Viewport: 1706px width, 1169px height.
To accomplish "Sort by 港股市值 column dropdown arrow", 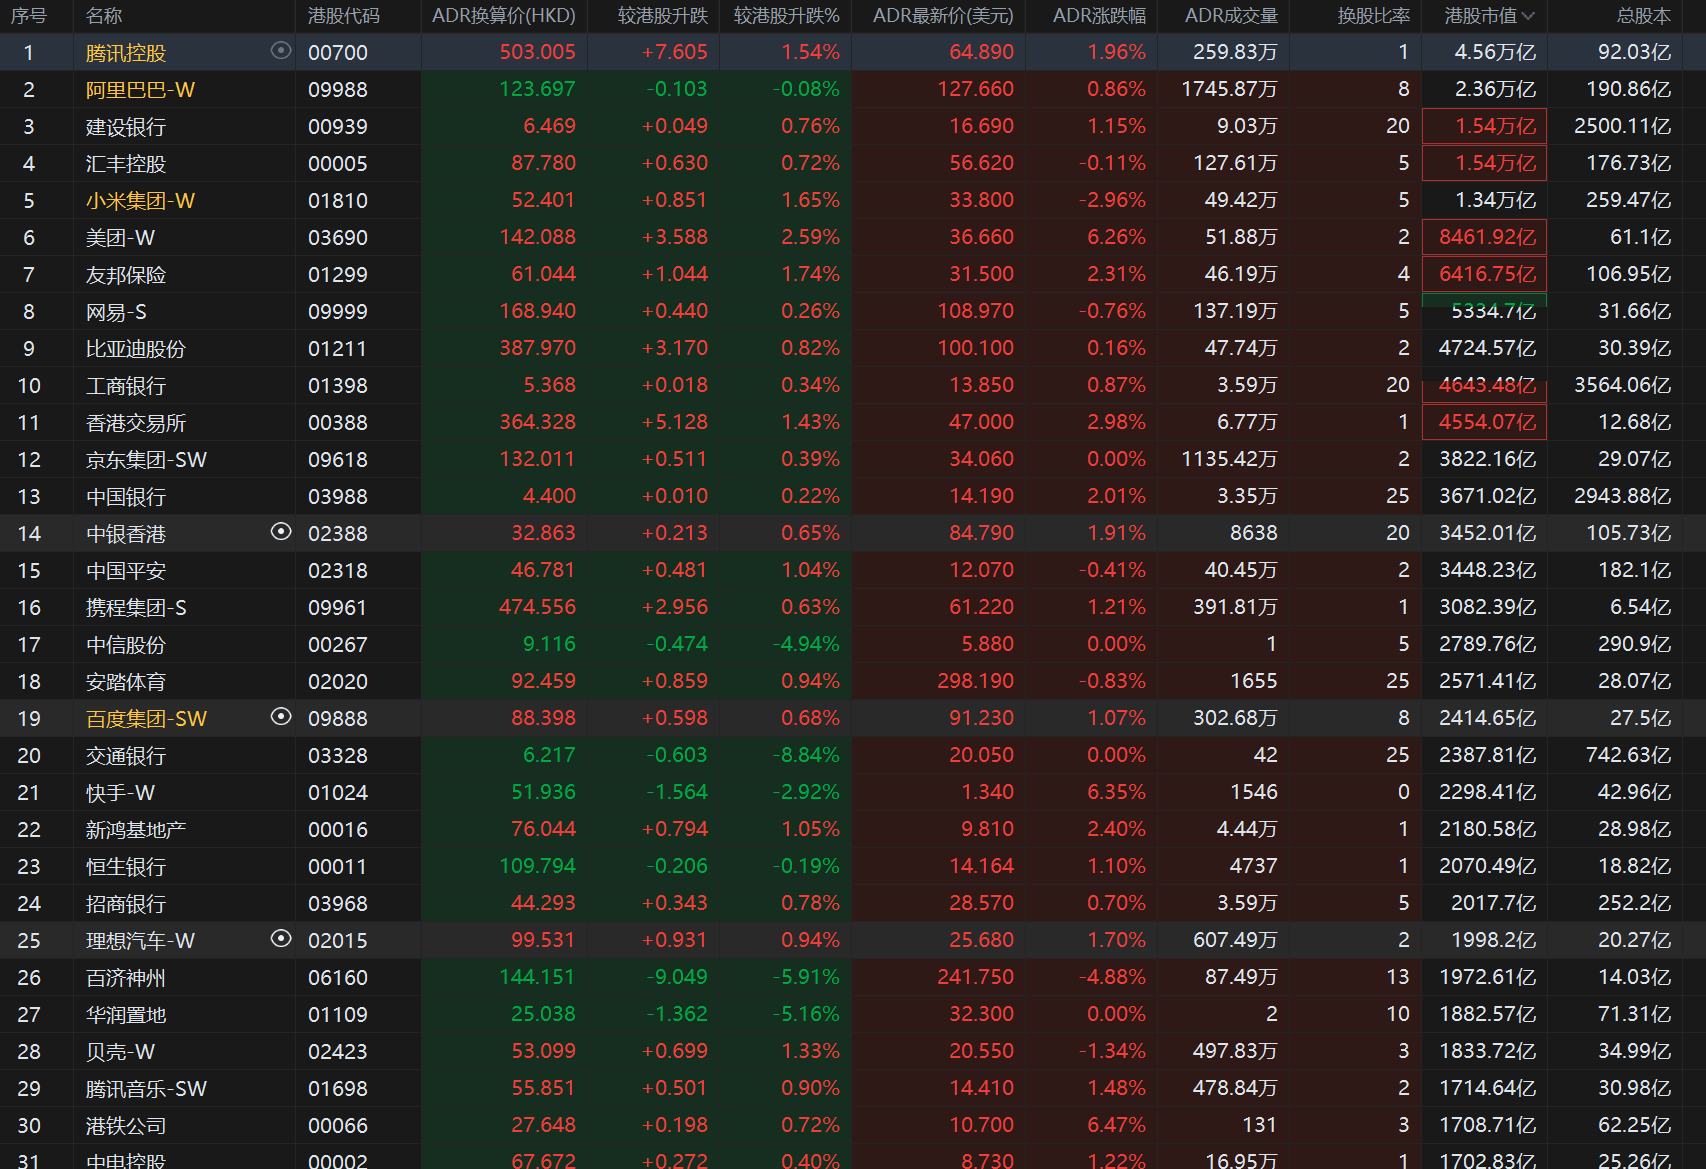I will click(x=1527, y=16).
